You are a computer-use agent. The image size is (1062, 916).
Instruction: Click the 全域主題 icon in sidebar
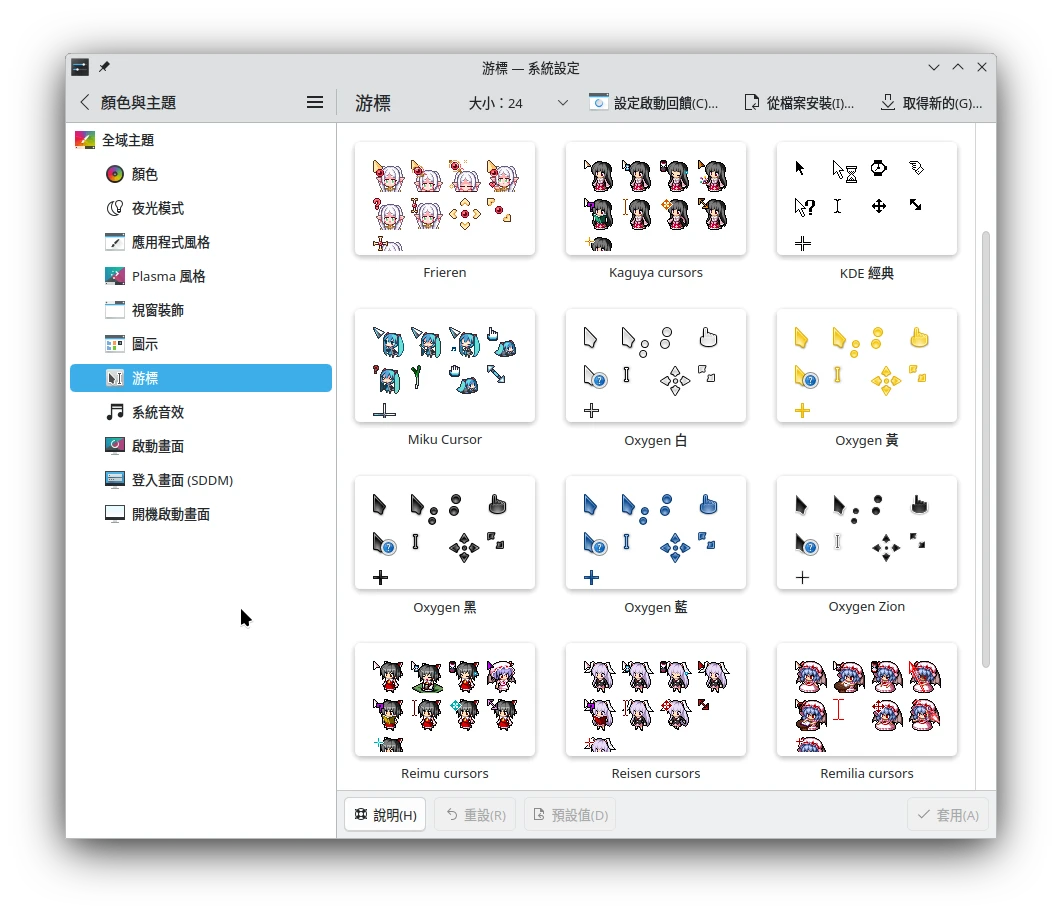[85, 140]
